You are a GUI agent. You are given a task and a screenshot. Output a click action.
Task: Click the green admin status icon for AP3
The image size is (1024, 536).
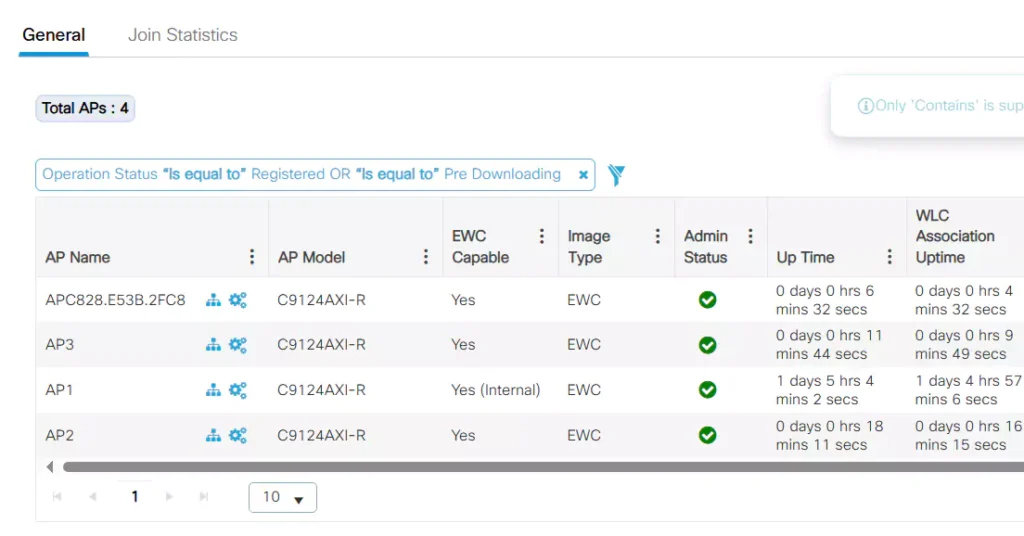tap(707, 345)
